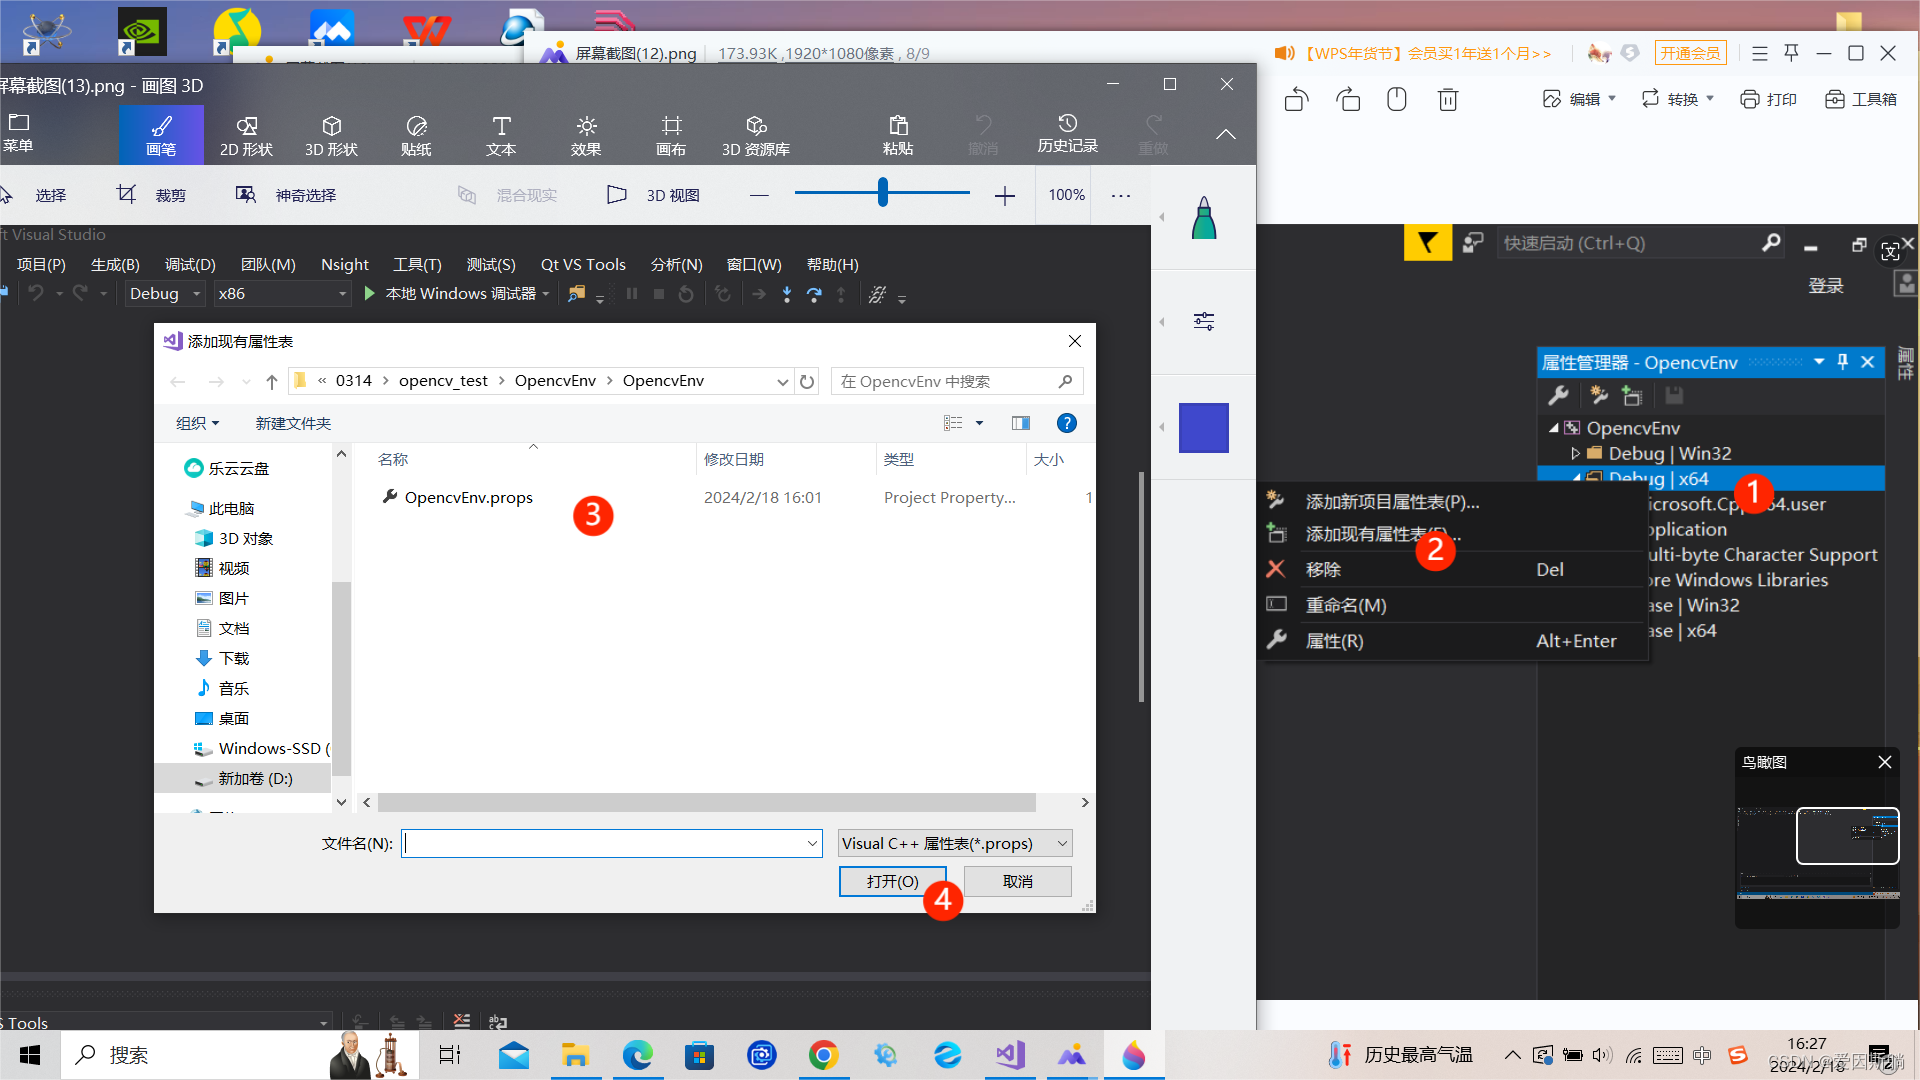This screenshot has height=1080, width=1920.
Task: Choose Remove from the context menu
Action: click(x=1323, y=569)
